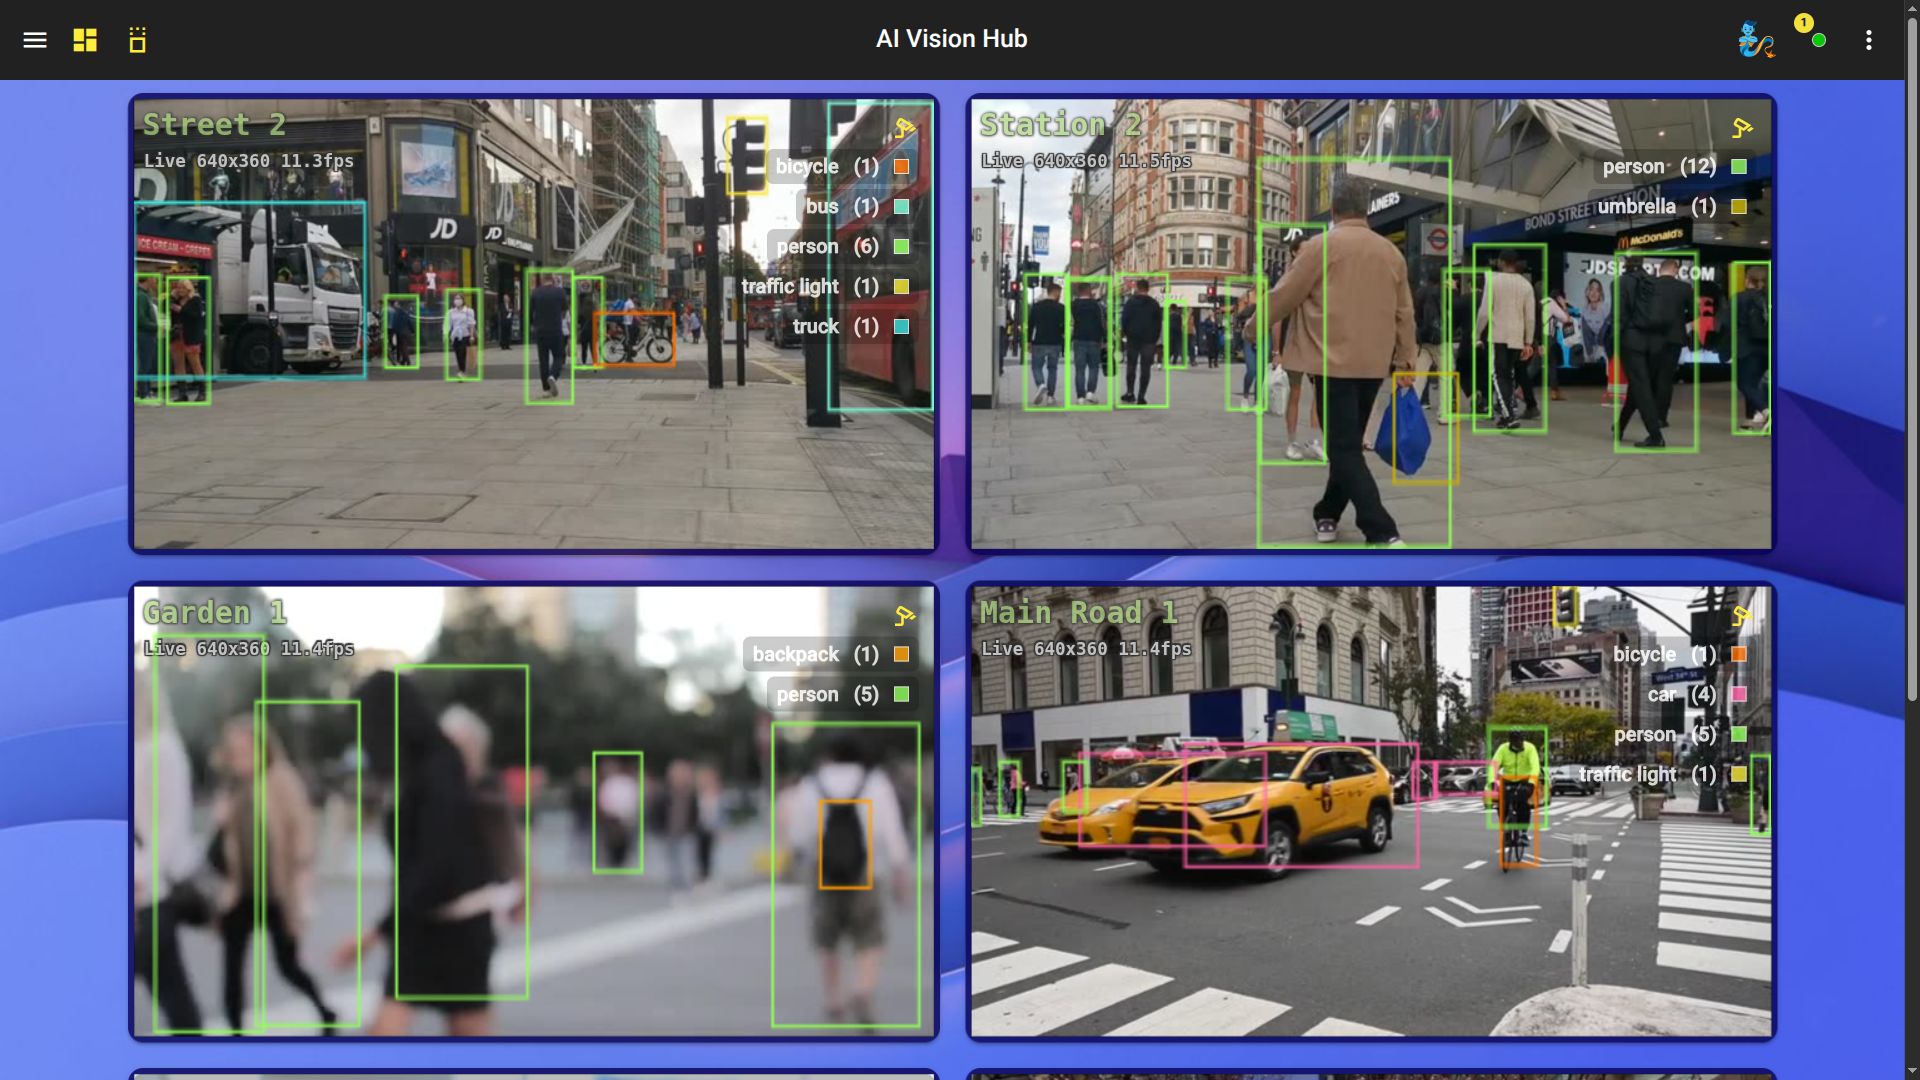
Task: Click the dotted box layout icon
Action: click(138, 40)
